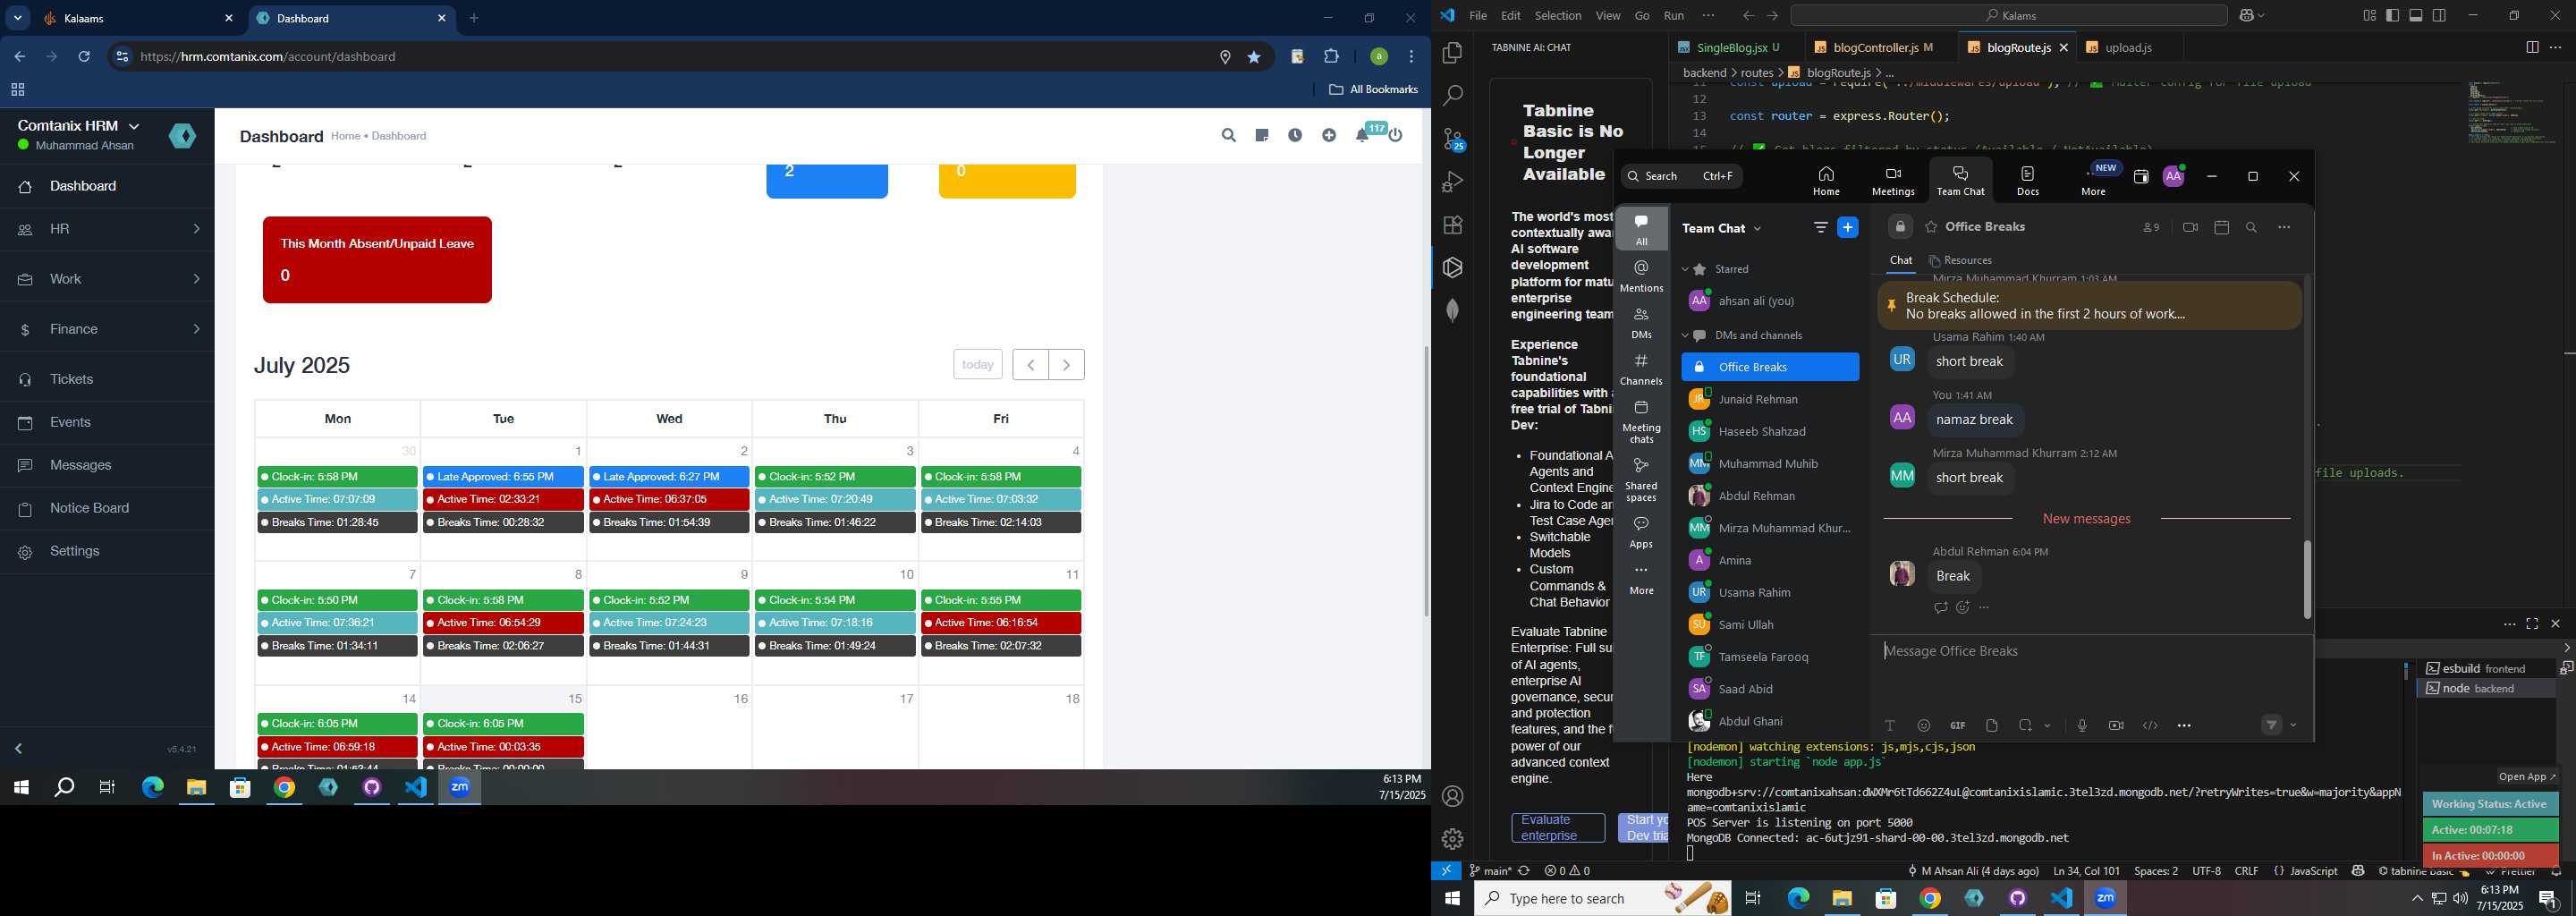Search within Office Breaks chat
The width and height of the screenshot is (2576, 916).
point(2252,228)
